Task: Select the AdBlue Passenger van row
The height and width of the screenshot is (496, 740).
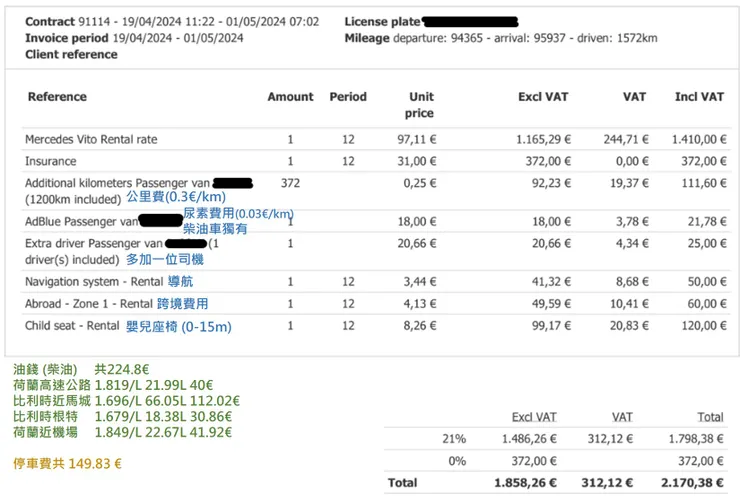Action: point(81,221)
